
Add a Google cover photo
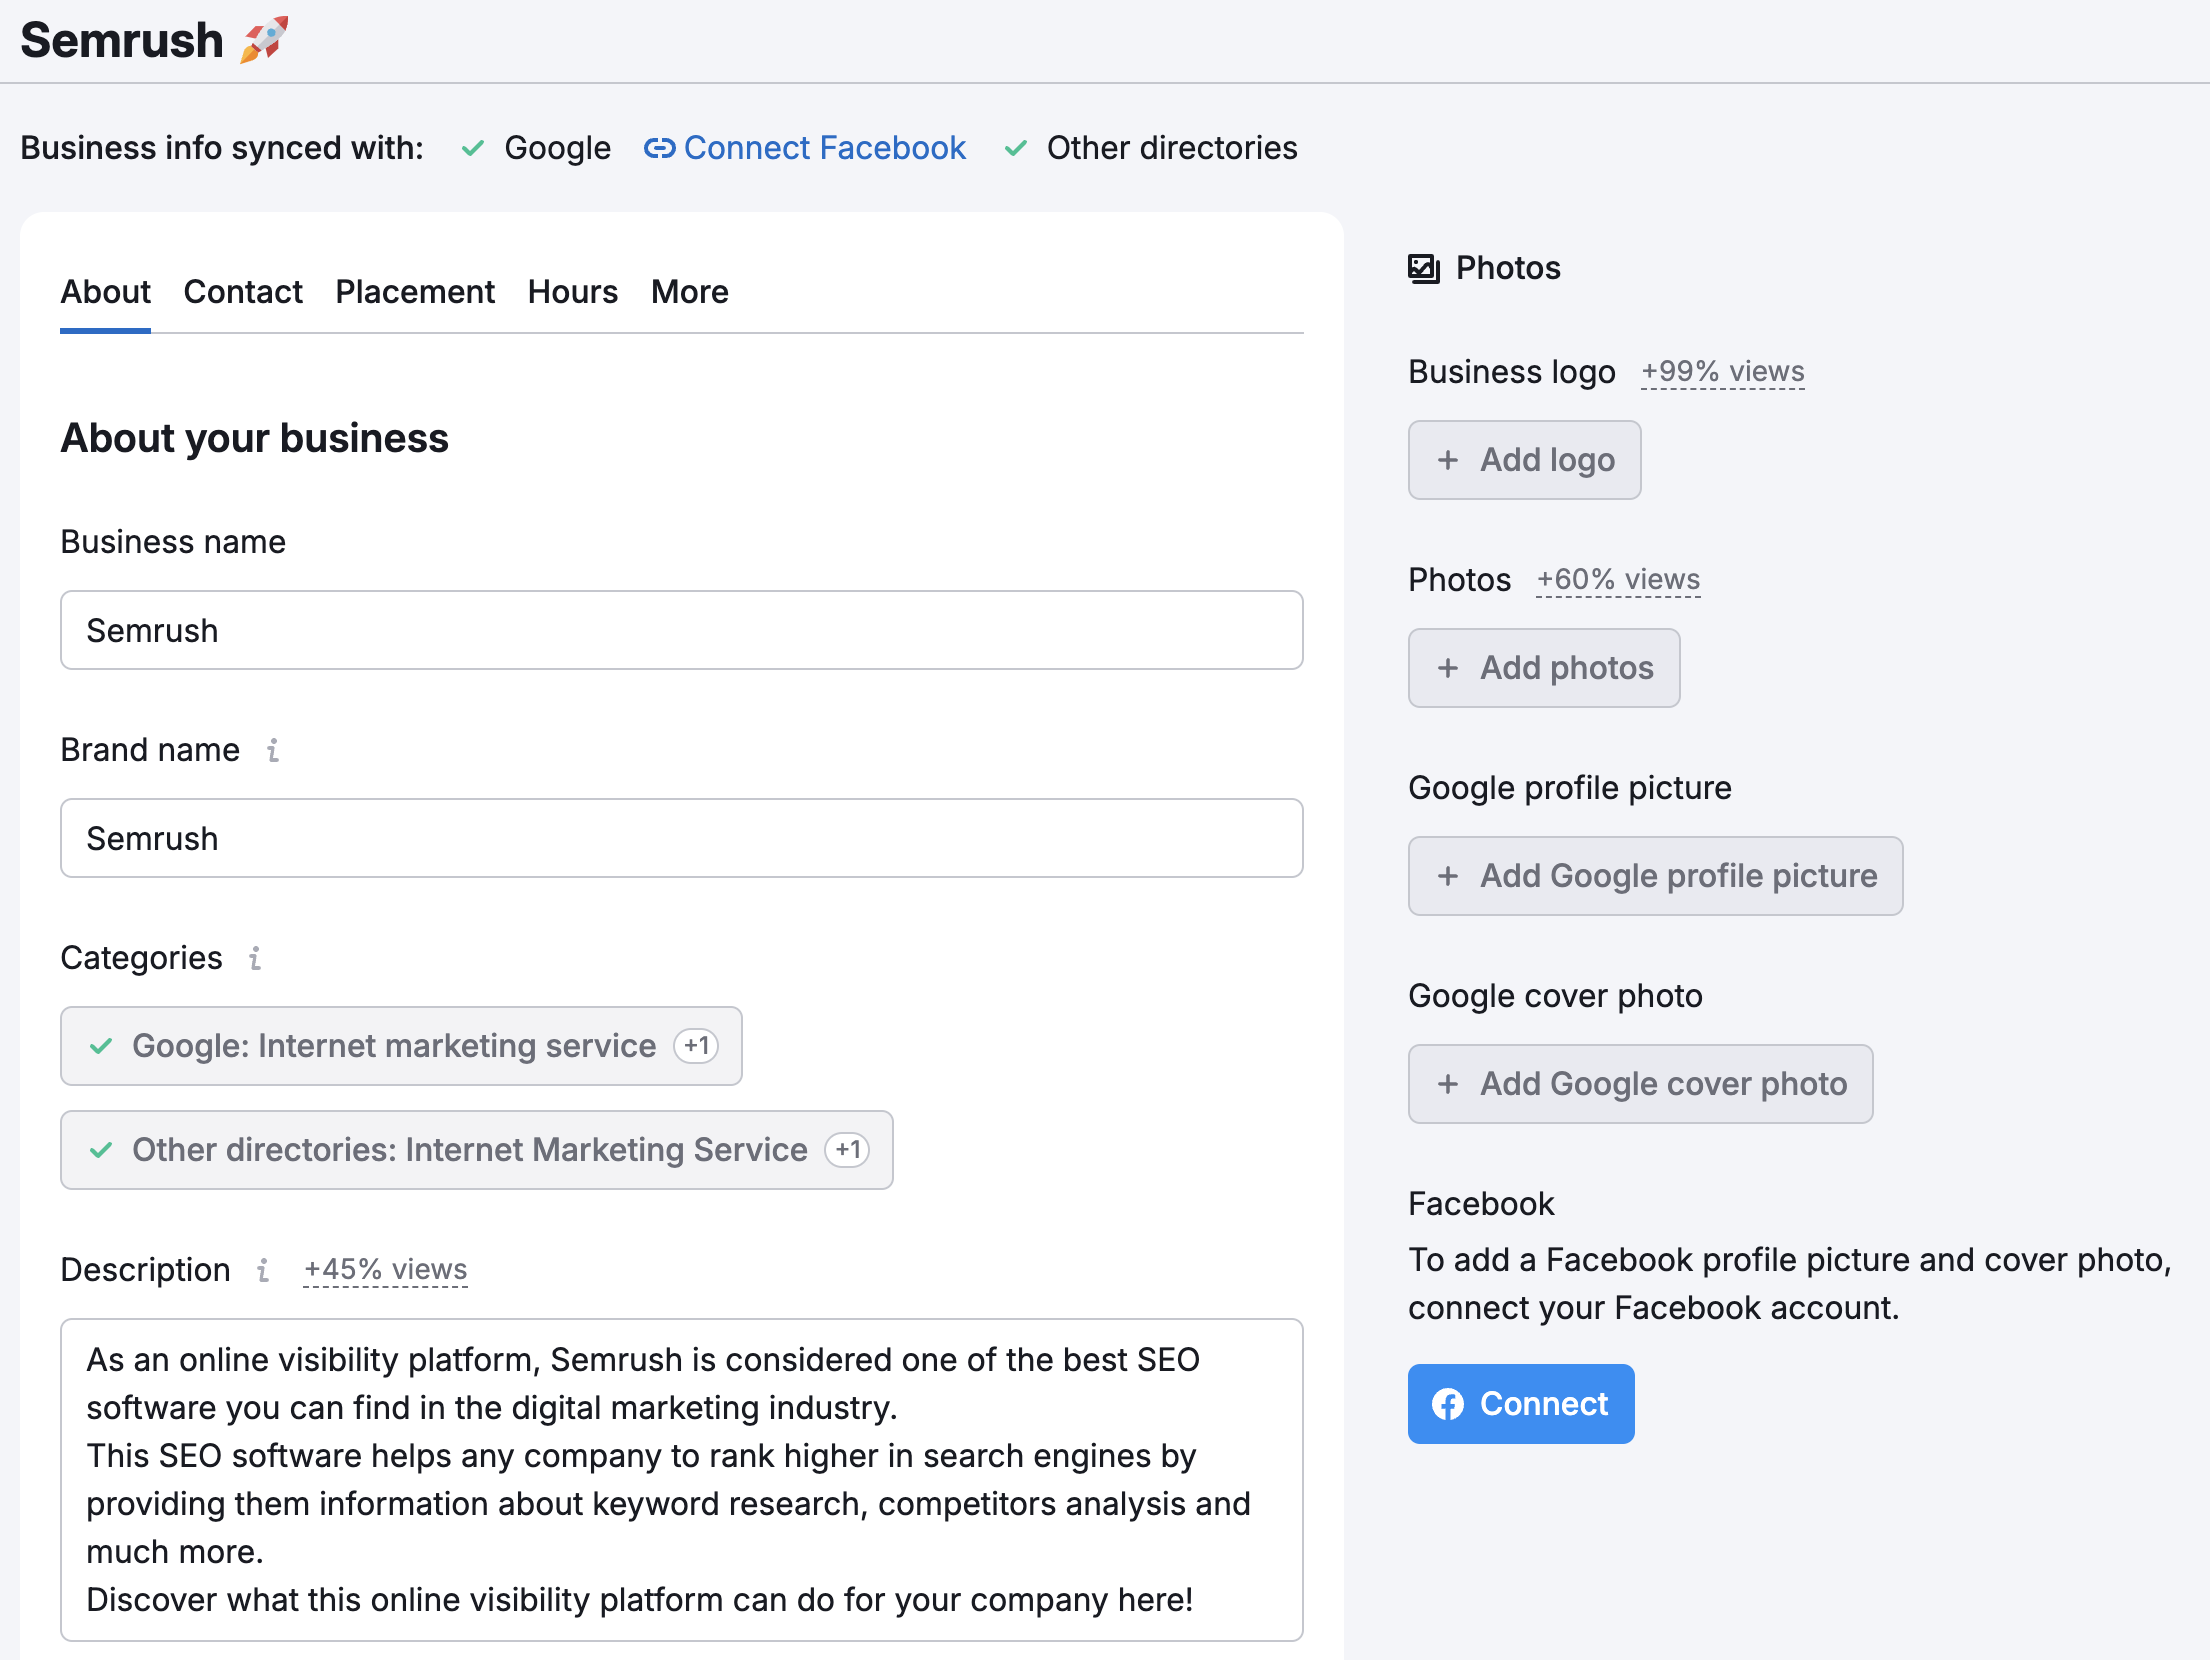point(1640,1084)
